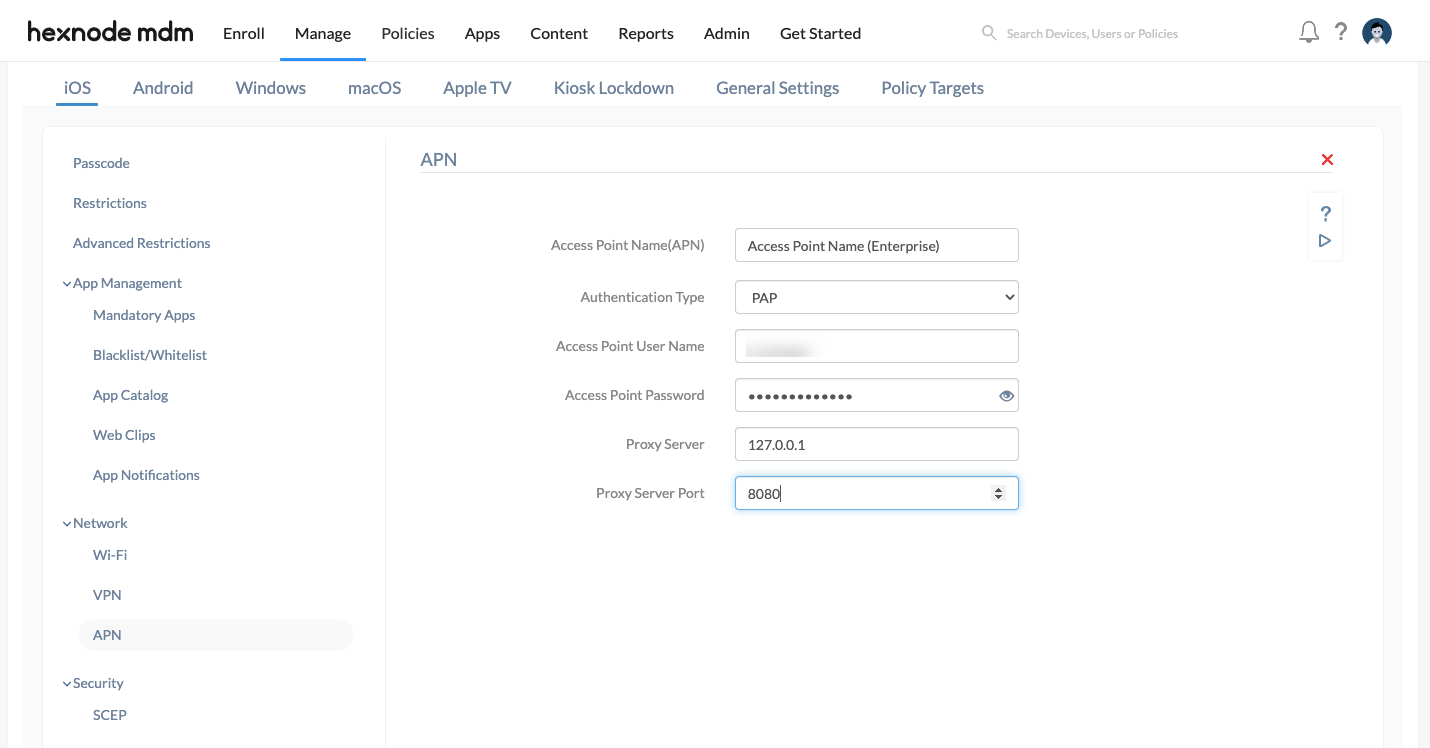Click the play walkthrough icon below the help icon
Image resolution: width=1430 pixels, height=748 pixels.
(1325, 240)
